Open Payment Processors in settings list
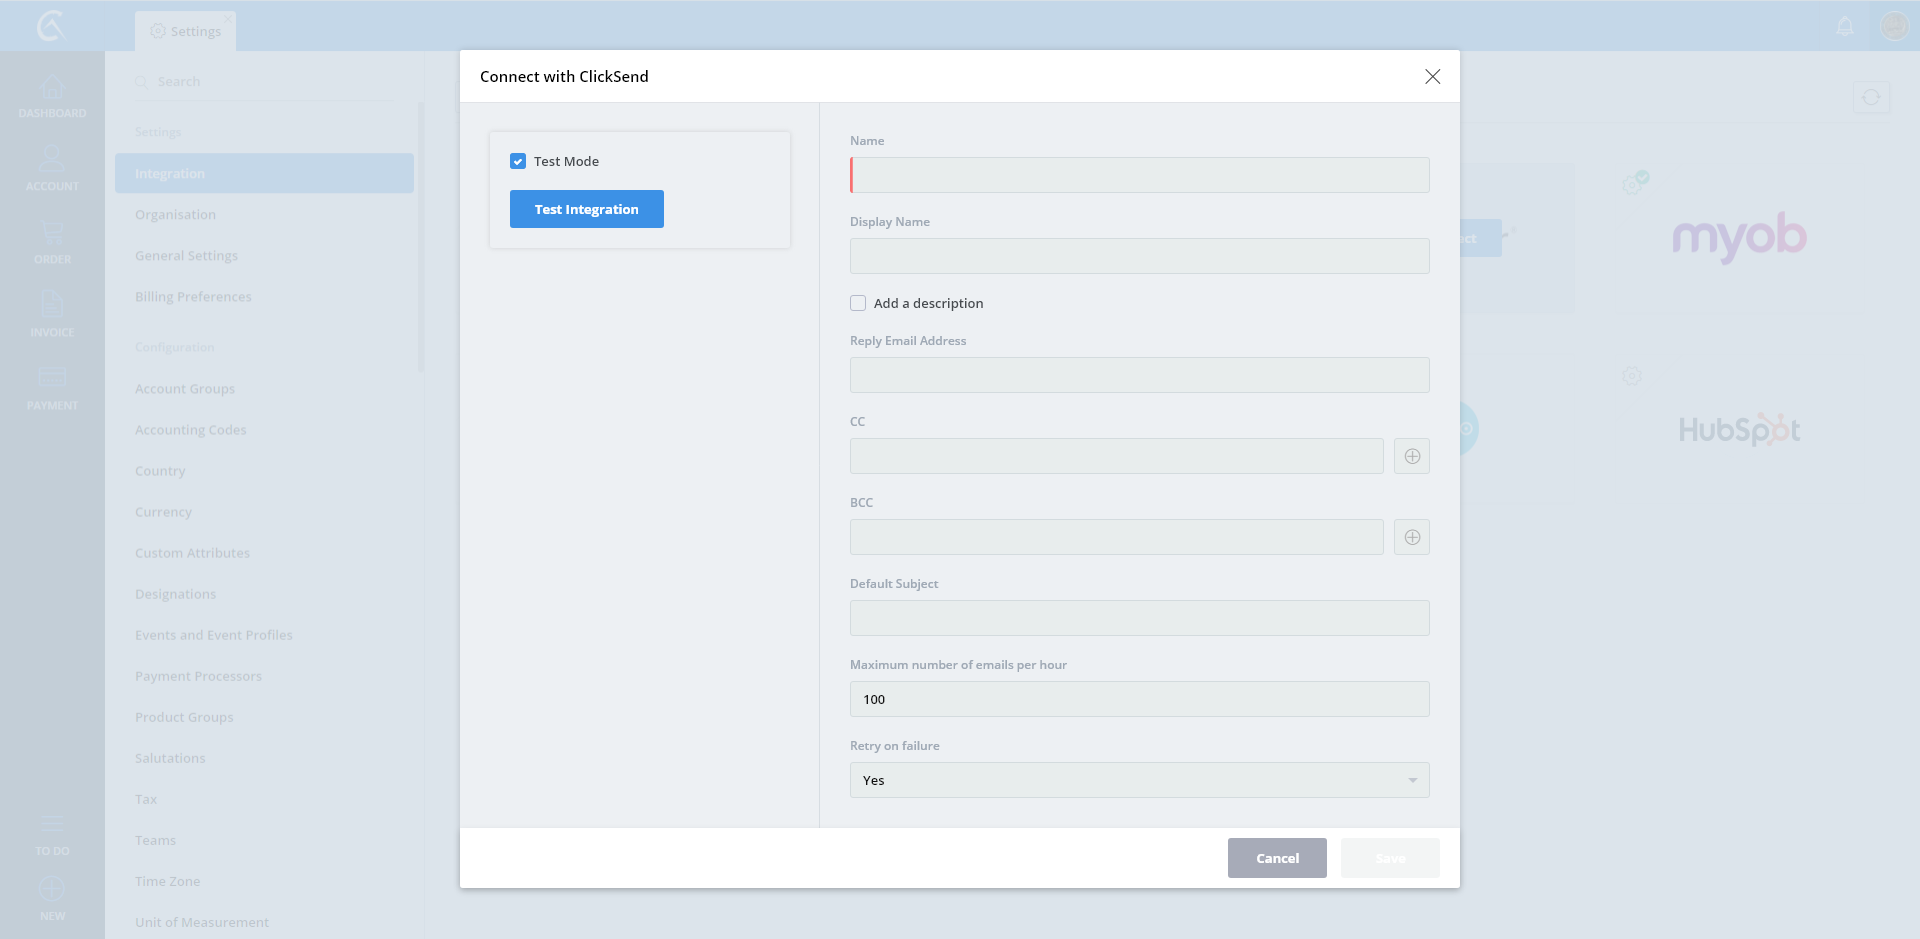Screen dimensions: 1920x939 click(198, 676)
